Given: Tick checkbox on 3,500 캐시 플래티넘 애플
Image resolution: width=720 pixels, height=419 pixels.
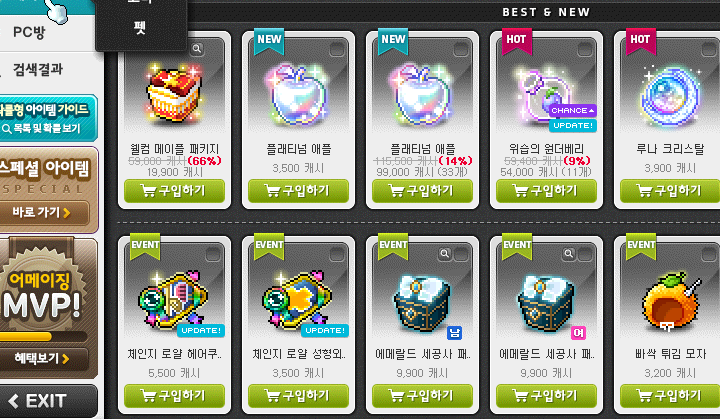Looking at the screenshot, I should click(x=337, y=49).
